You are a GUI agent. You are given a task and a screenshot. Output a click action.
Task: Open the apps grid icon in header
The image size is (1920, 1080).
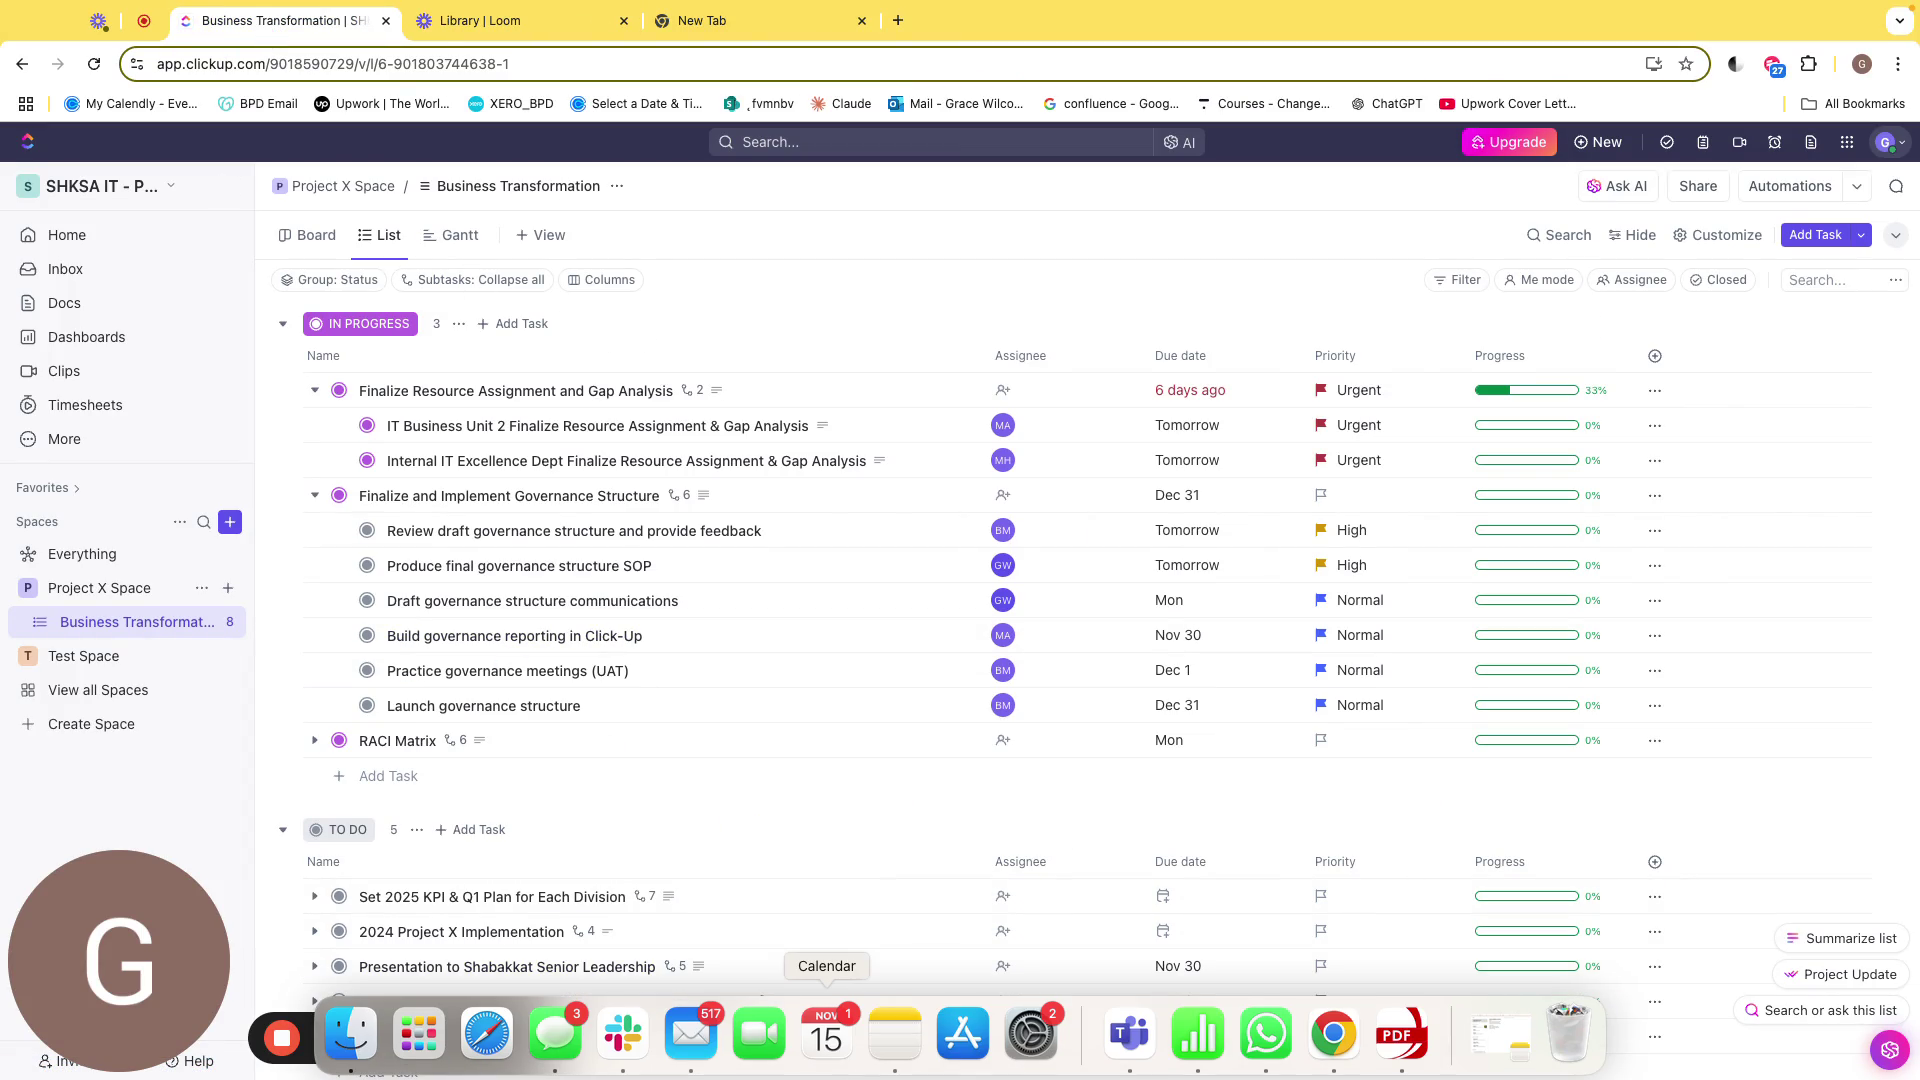tap(1846, 142)
